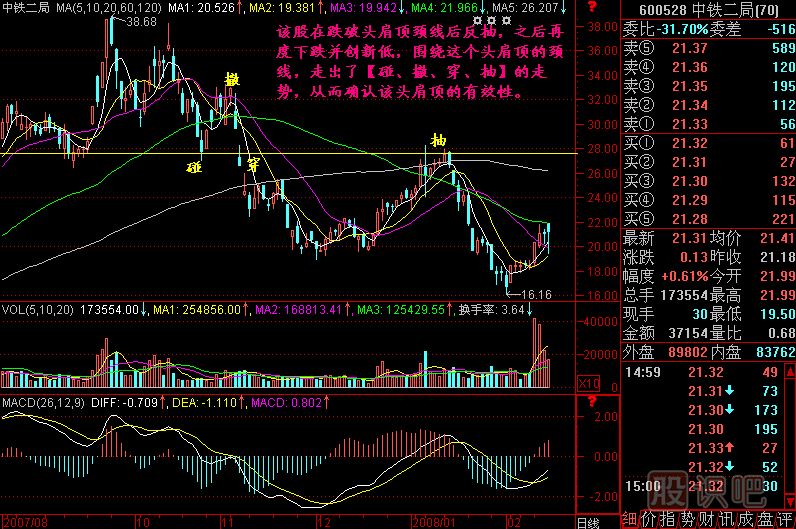The width and height of the screenshot is (796, 529).
Task: Click the yellow 抽 marker at the neckline
Action: tap(437, 140)
